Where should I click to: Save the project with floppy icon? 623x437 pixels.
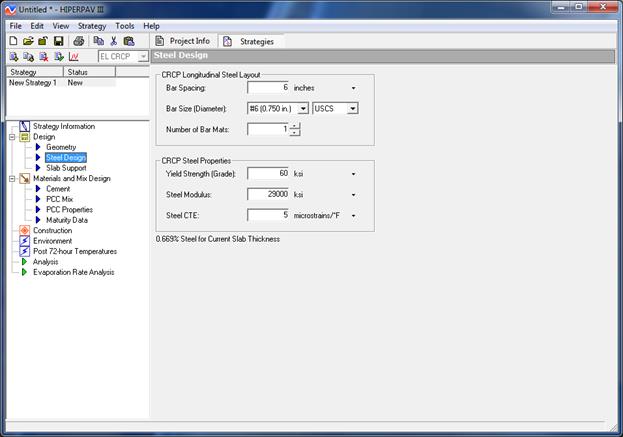coord(58,41)
